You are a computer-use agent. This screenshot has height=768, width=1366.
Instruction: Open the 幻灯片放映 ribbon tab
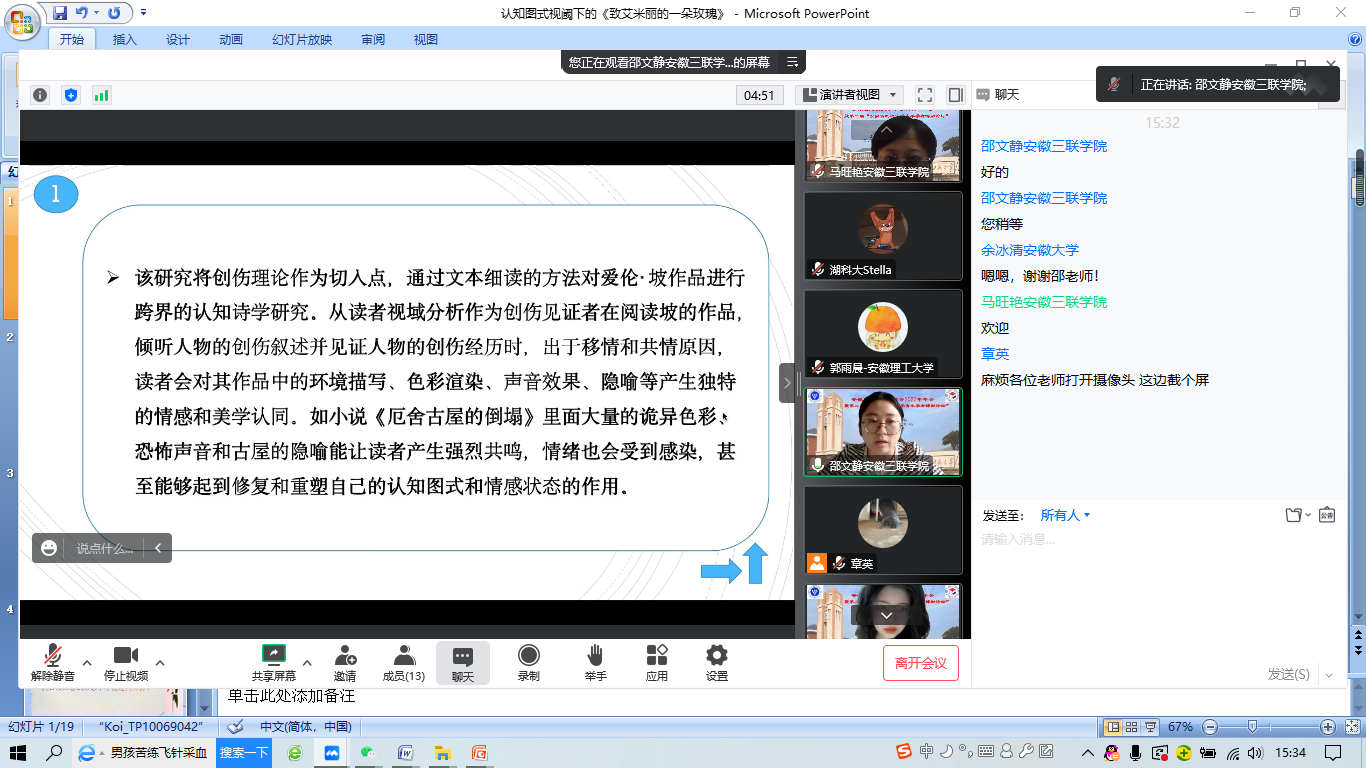tap(302, 39)
